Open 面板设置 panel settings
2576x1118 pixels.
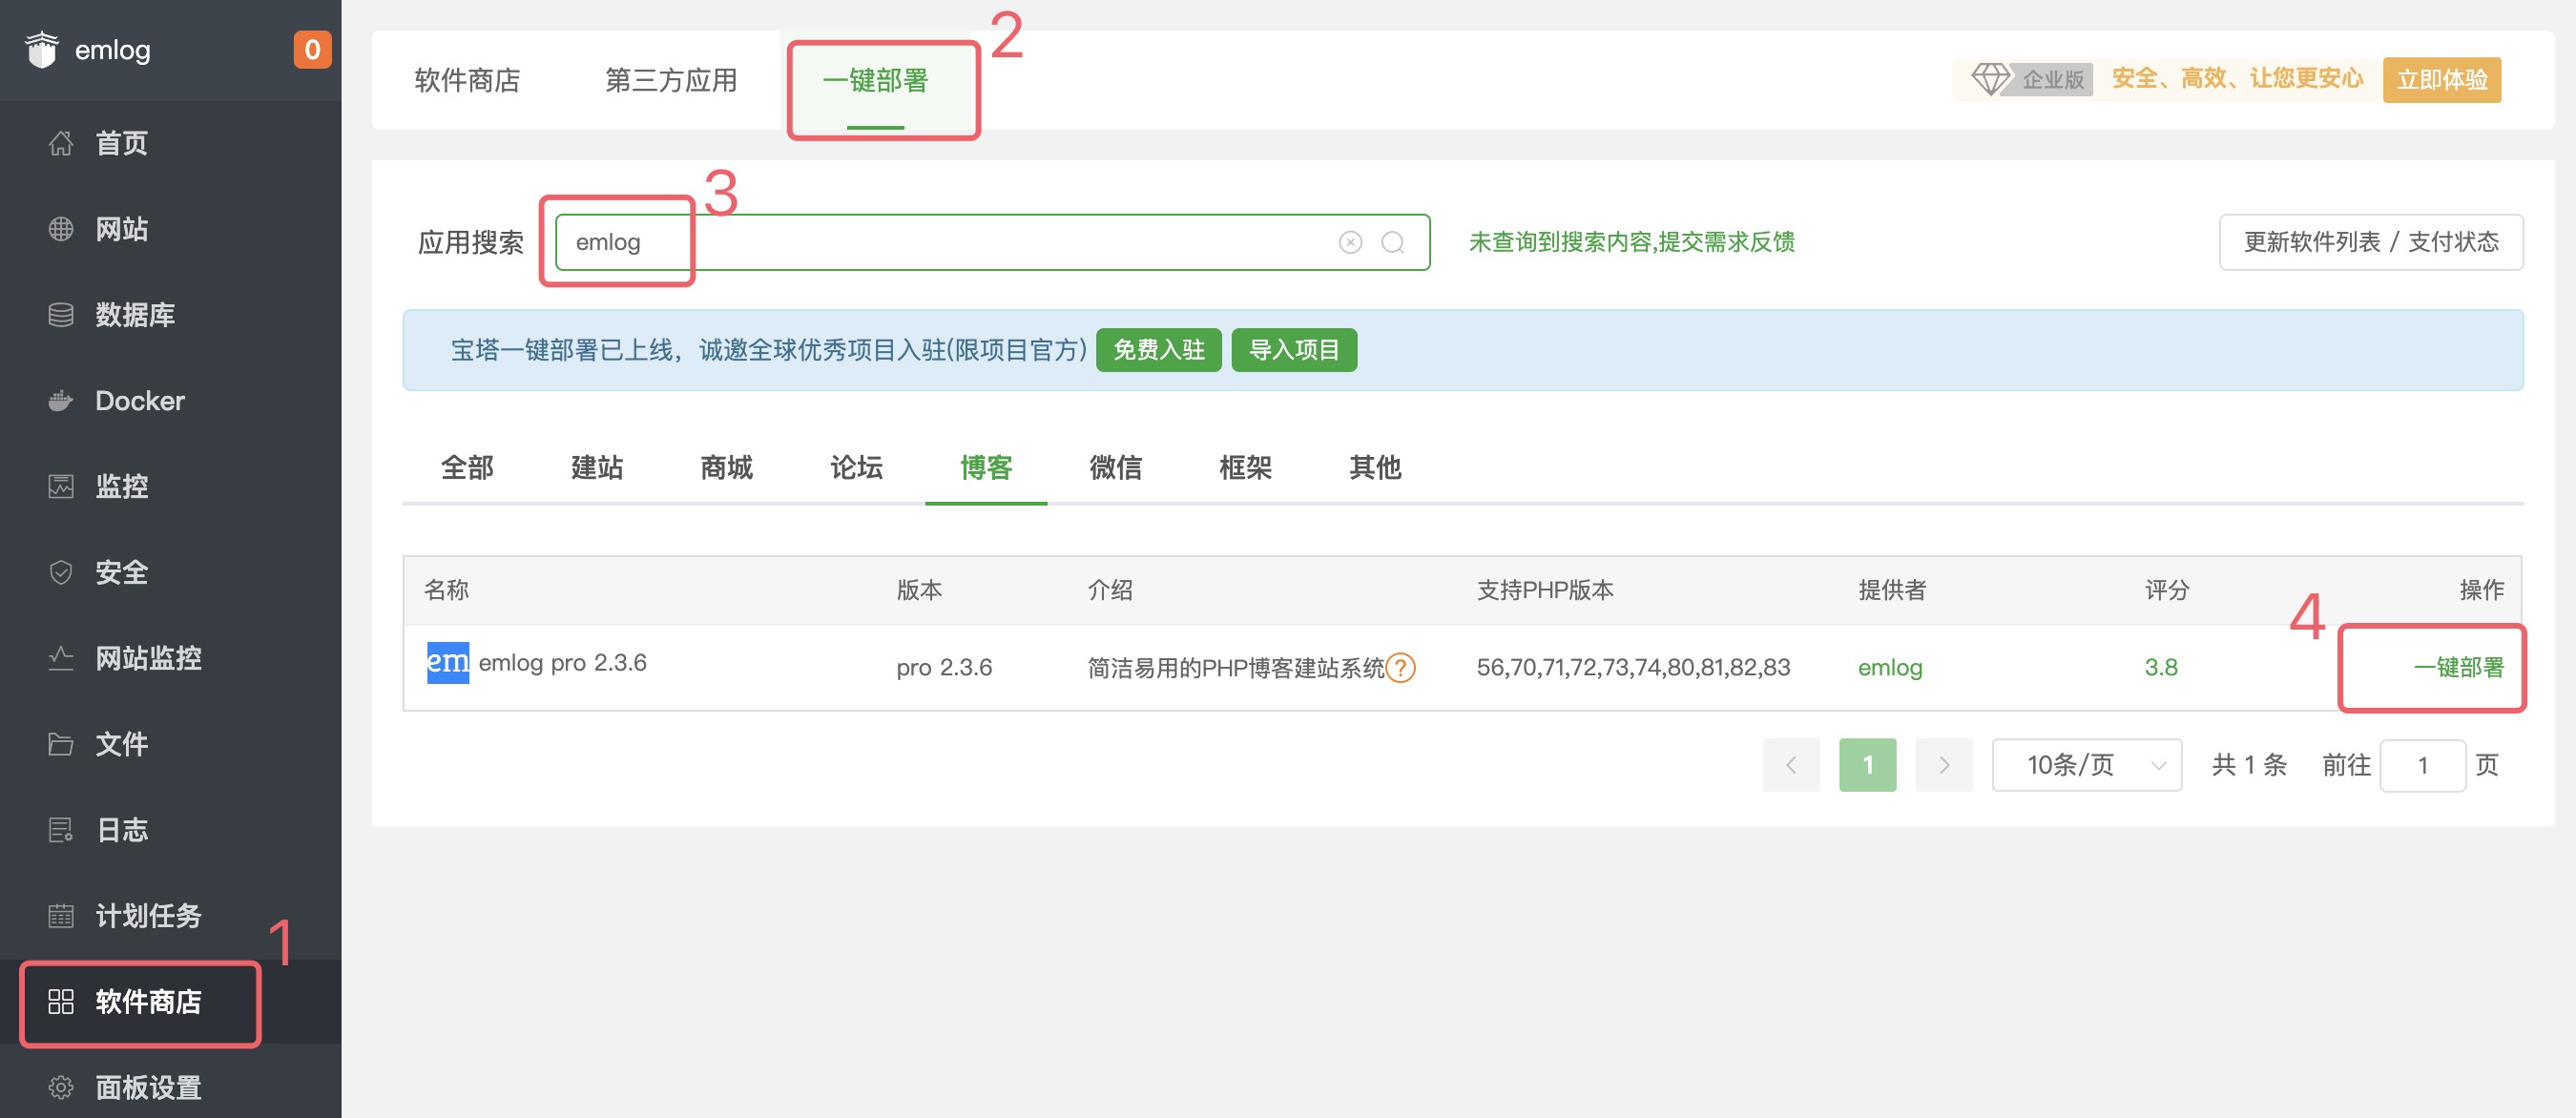(146, 1088)
